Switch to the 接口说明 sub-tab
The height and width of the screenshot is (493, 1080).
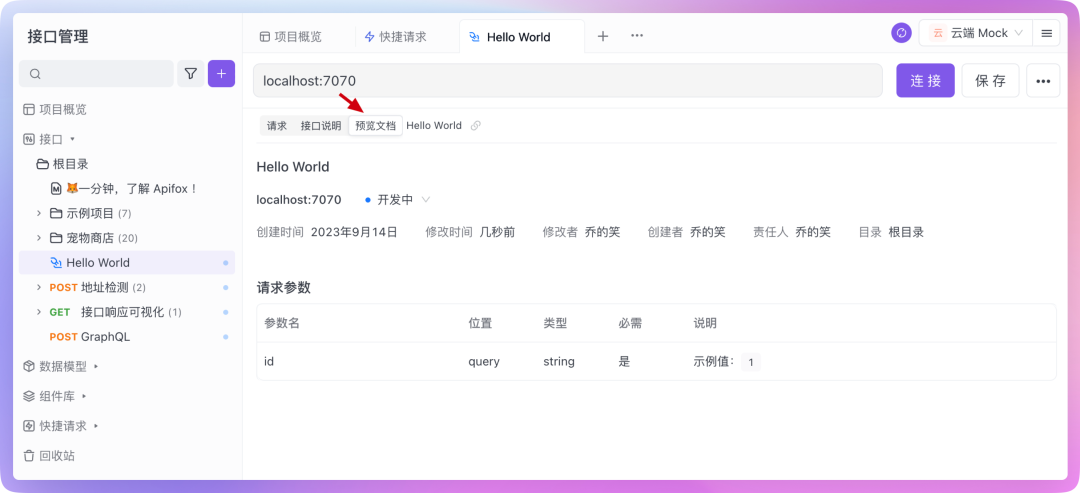pyautogui.click(x=321, y=126)
